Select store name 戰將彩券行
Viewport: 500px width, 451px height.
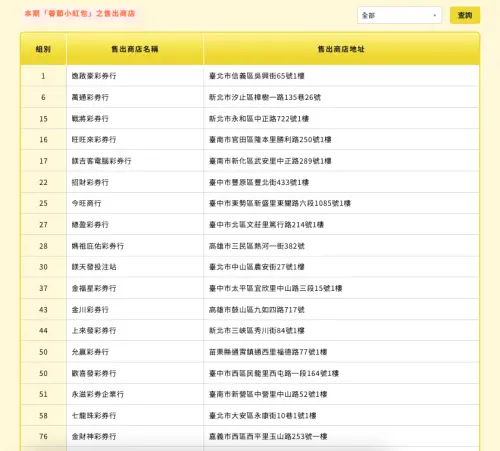pos(90,119)
